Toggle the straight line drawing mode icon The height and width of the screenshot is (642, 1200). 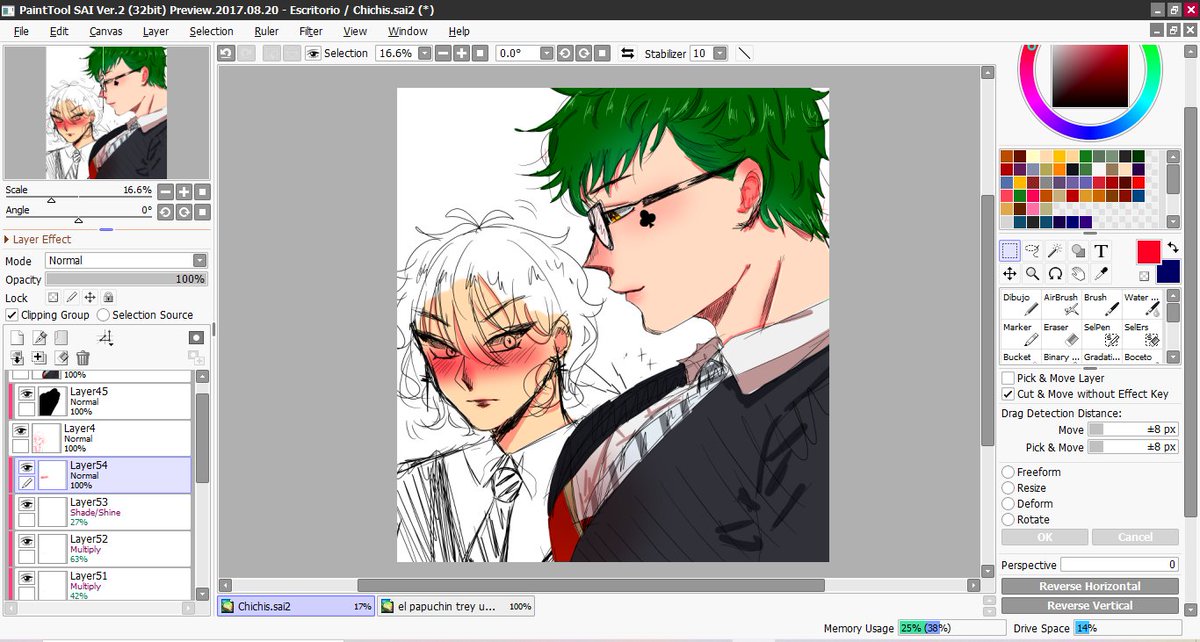pyautogui.click(x=745, y=53)
